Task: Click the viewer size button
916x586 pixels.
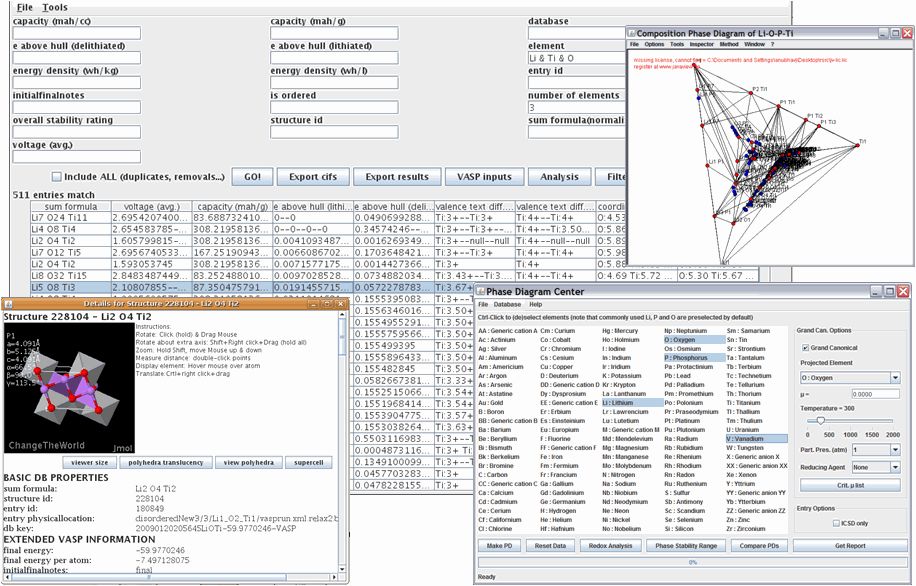Action: [89, 462]
